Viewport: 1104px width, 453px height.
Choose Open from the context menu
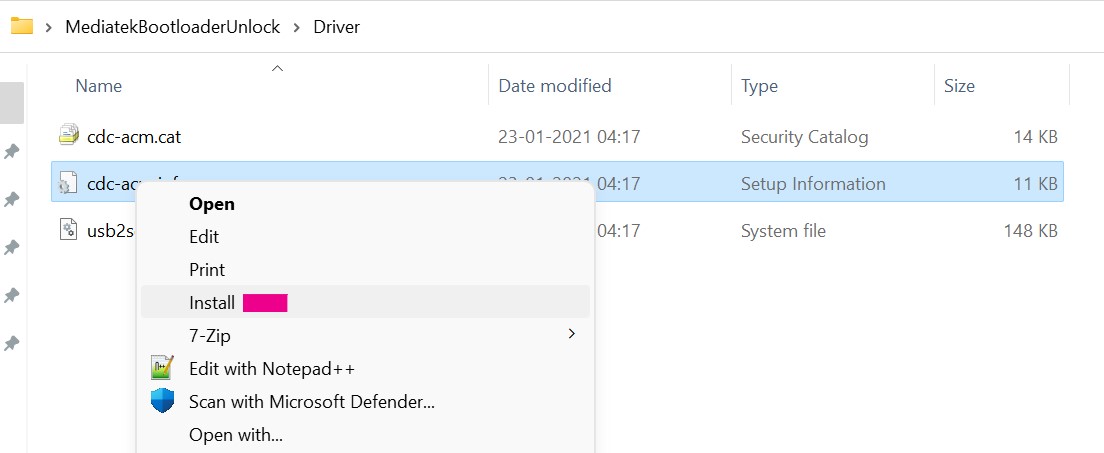(x=212, y=204)
